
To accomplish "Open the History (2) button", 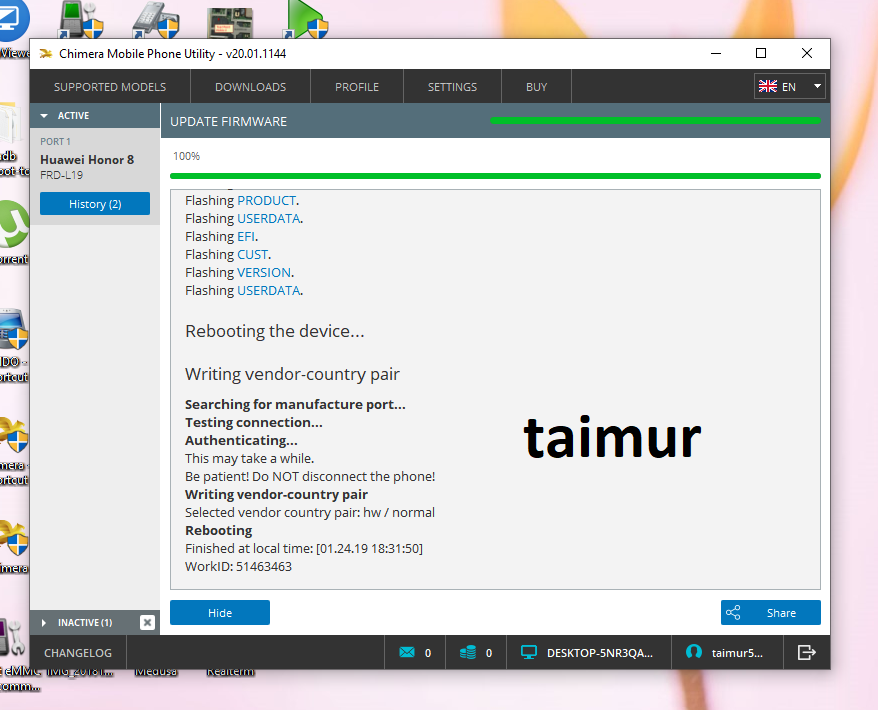I will point(95,204).
